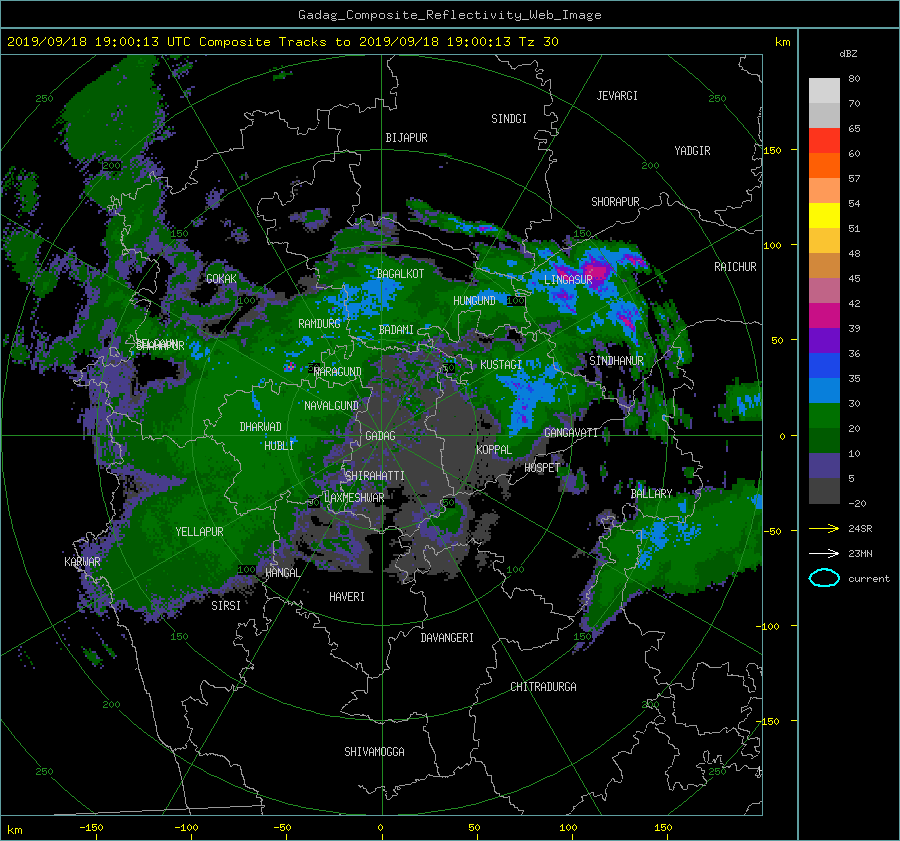Click the LAXMESHWAR city label
Screen dimensions: 900x841
coord(354,498)
